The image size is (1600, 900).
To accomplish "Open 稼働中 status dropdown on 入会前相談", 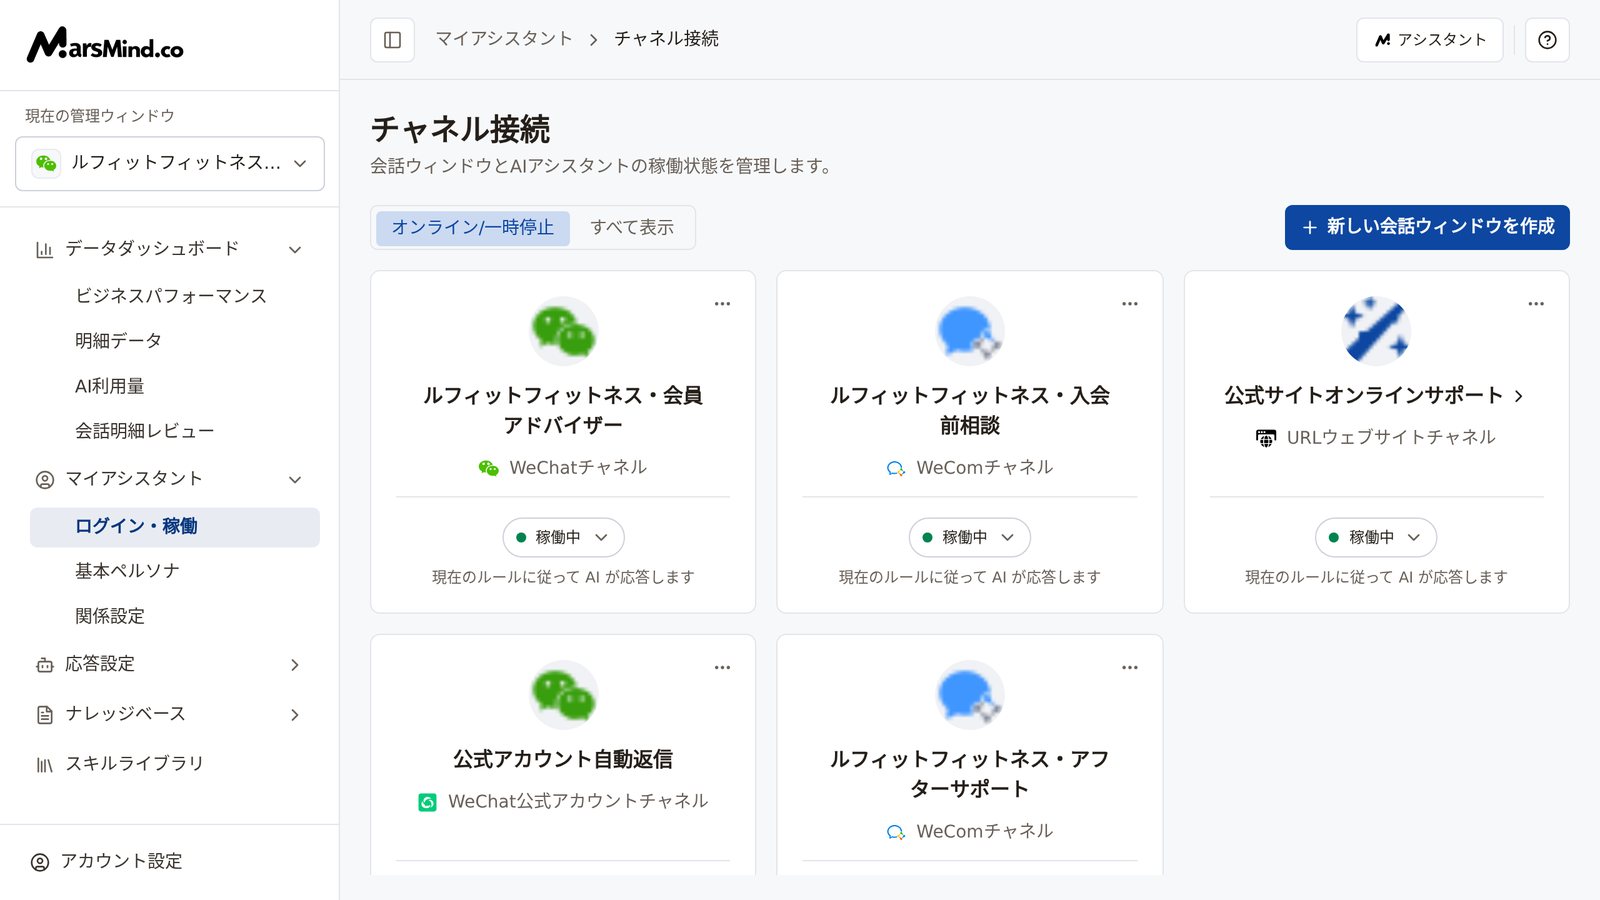I will [x=969, y=537].
